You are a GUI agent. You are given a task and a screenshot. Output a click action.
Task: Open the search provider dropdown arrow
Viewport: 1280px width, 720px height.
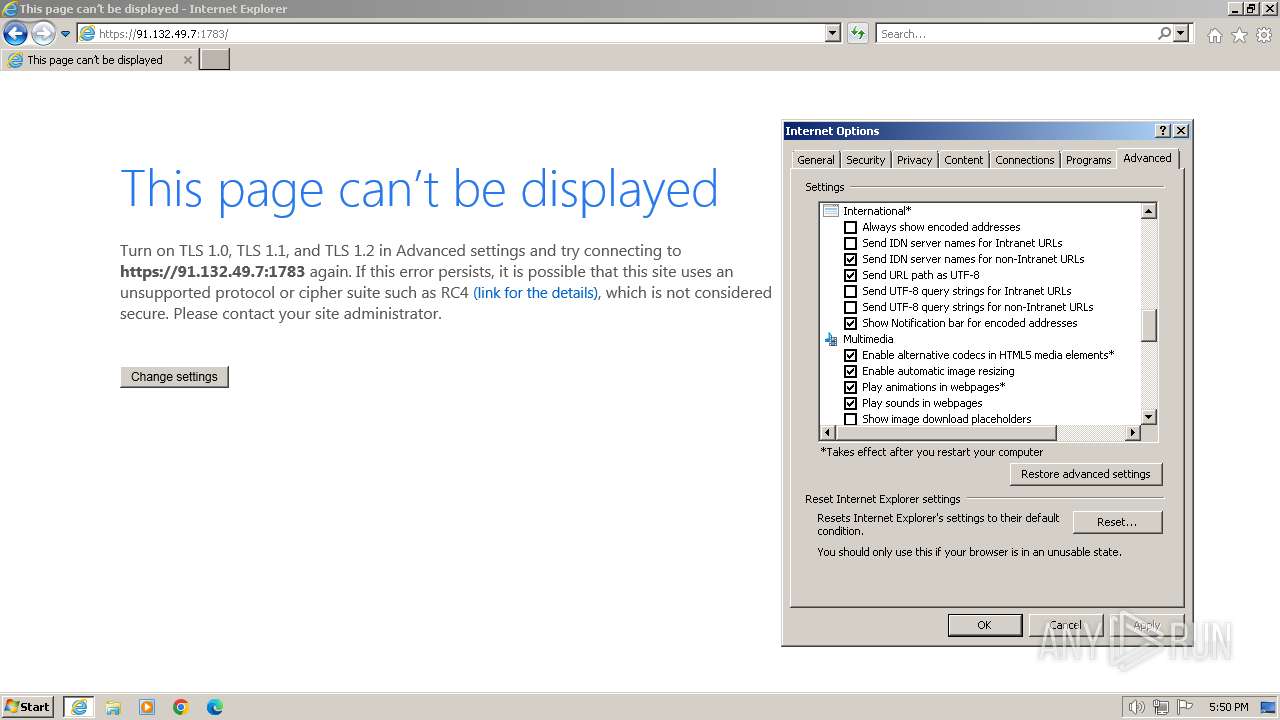pos(1181,34)
